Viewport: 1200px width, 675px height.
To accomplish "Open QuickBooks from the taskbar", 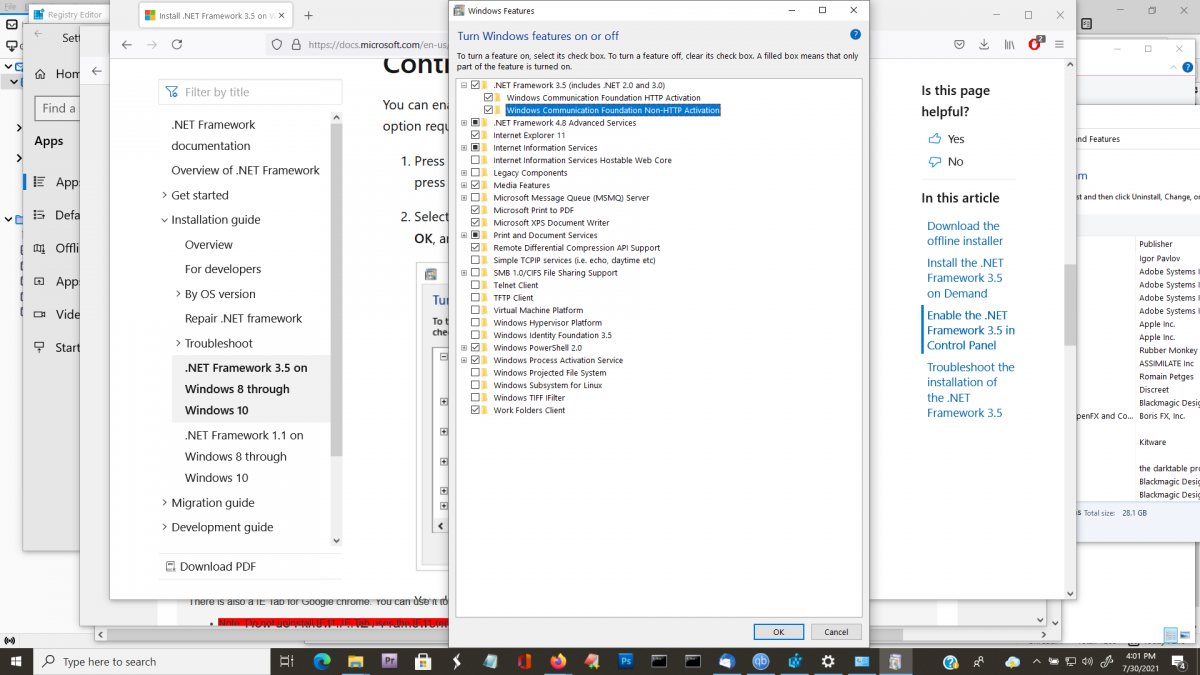I will 761,661.
